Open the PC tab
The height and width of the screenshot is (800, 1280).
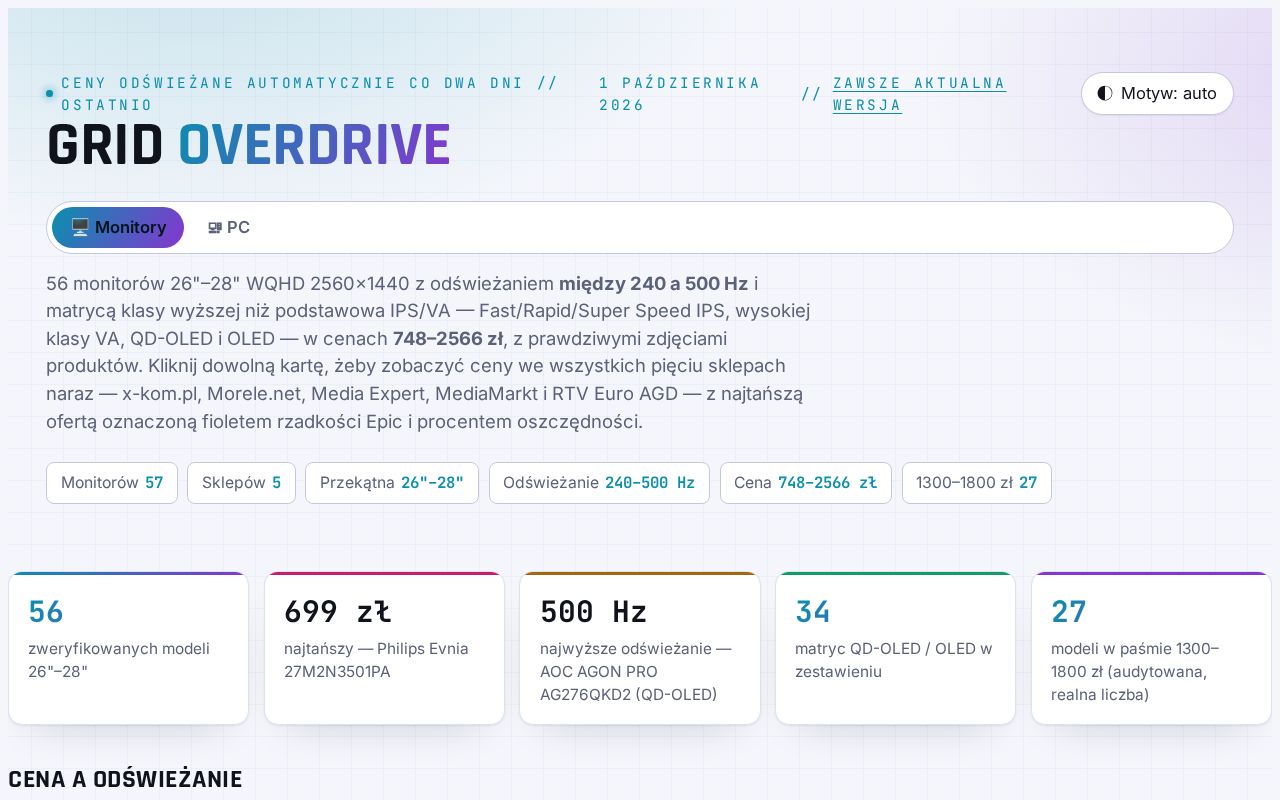pos(228,227)
